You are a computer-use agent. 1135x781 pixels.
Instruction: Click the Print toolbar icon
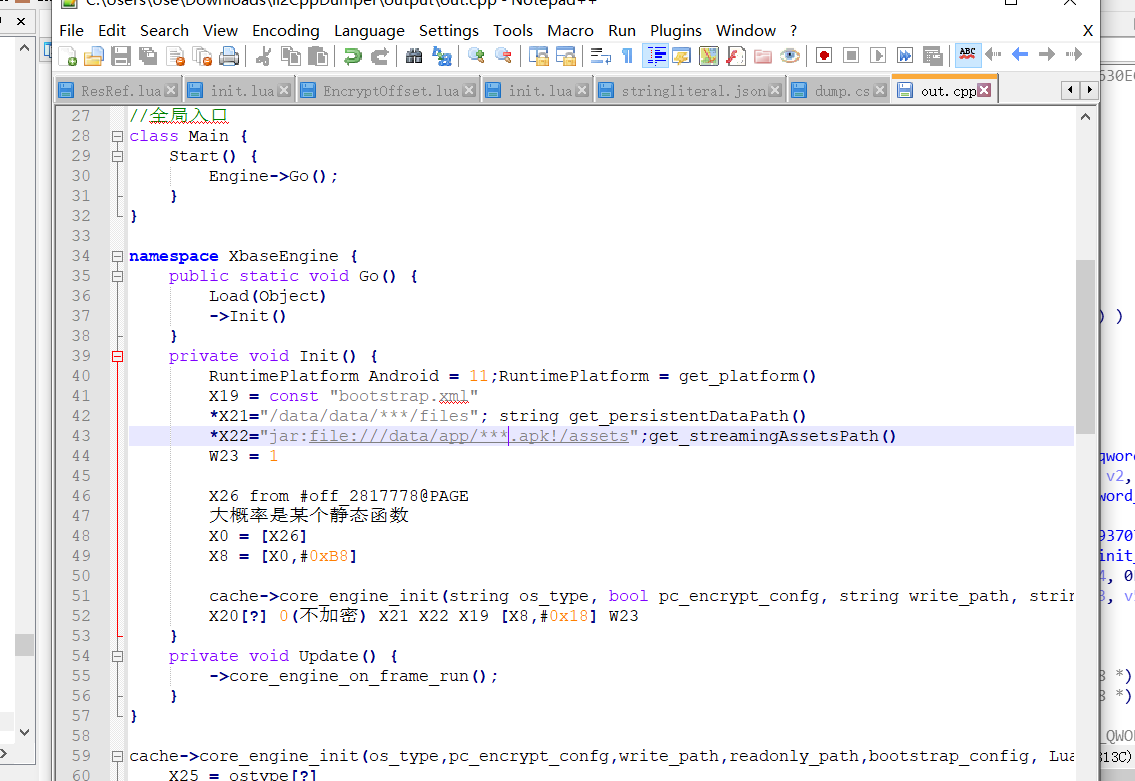229,56
